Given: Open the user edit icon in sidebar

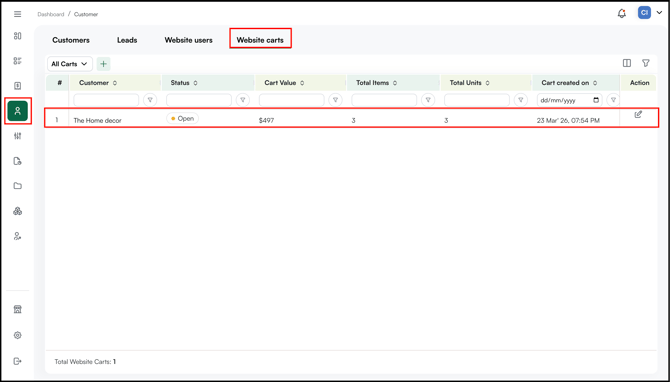Looking at the screenshot, I should tap(18, 236).
